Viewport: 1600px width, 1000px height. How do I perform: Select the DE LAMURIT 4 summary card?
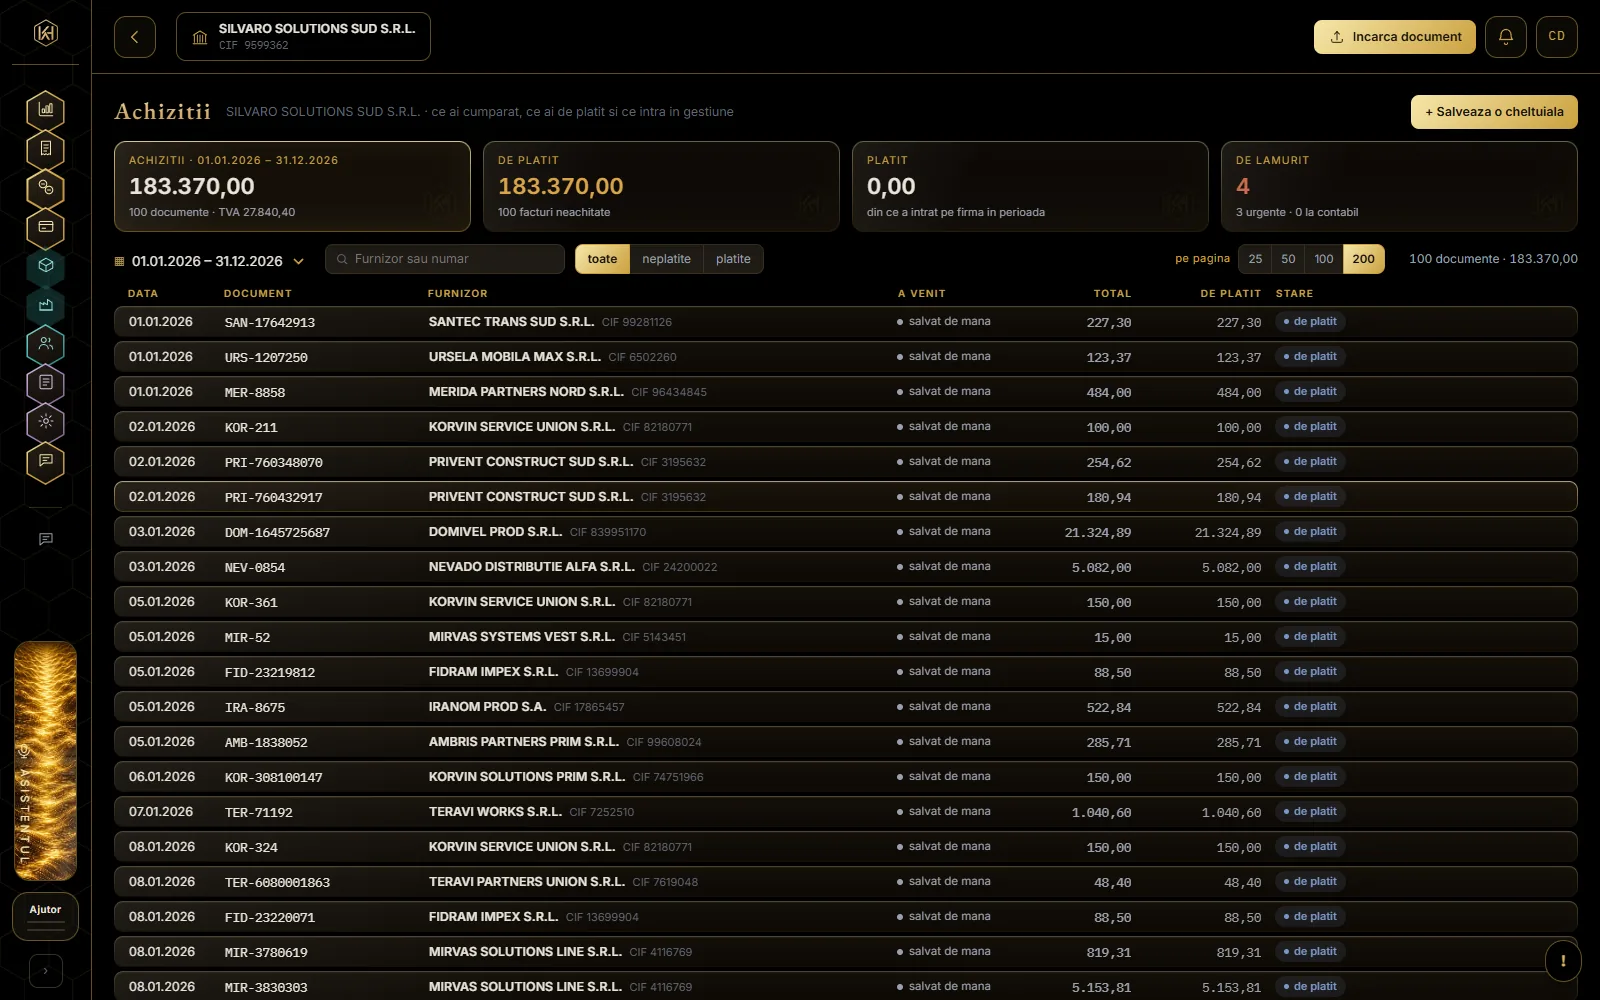[1399, 186]
